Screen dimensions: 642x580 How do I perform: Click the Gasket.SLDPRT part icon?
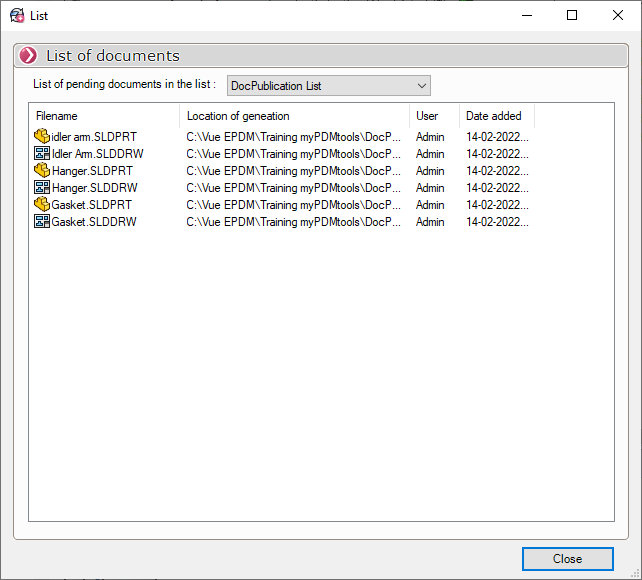point(42,205)
